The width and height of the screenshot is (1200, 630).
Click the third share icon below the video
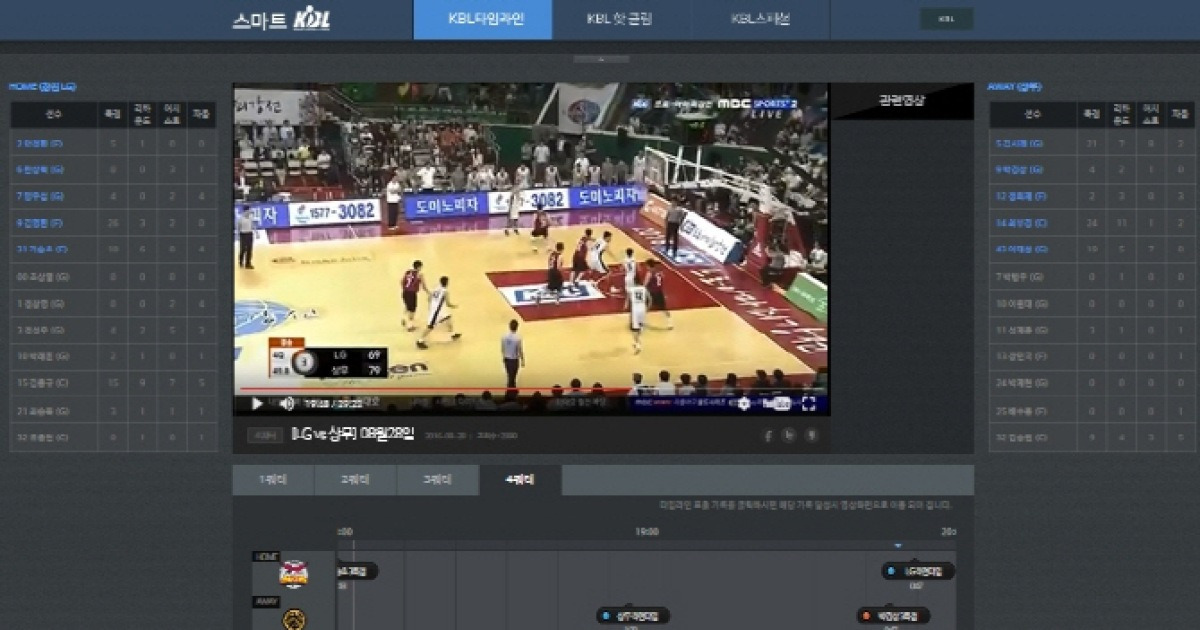pyautogui.click(x=812, y=435)
